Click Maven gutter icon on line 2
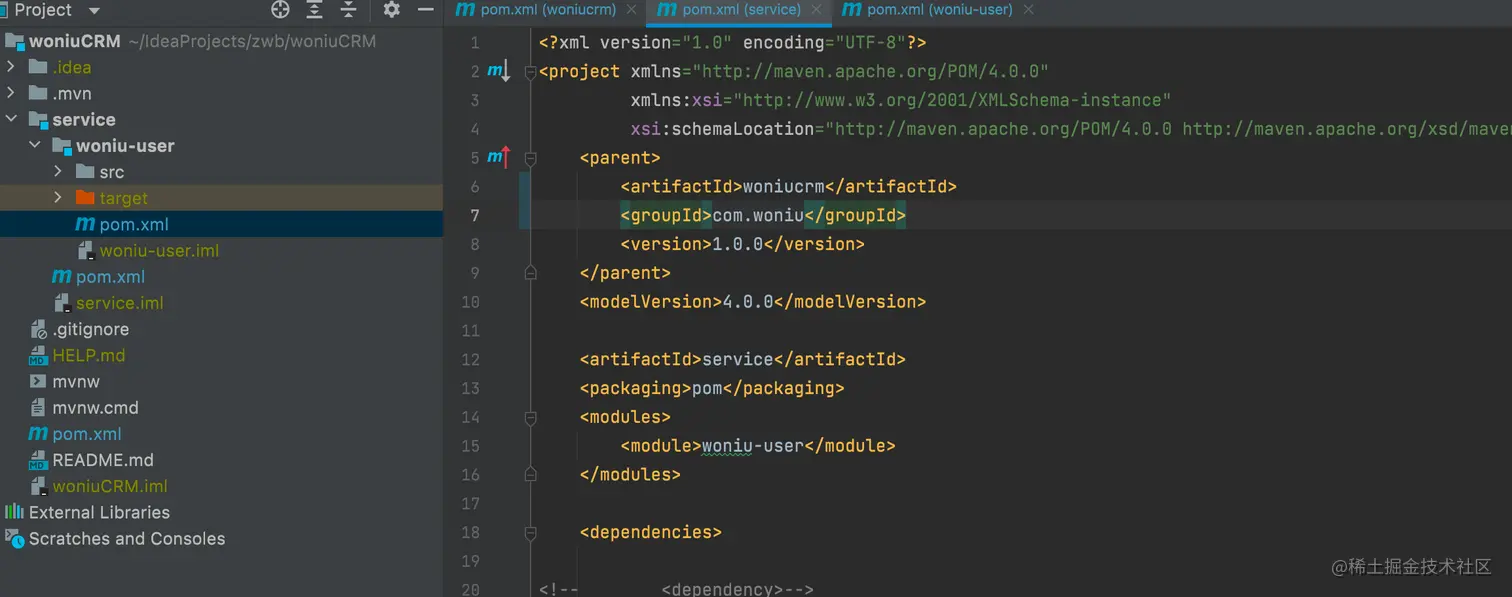 (498, 71)
